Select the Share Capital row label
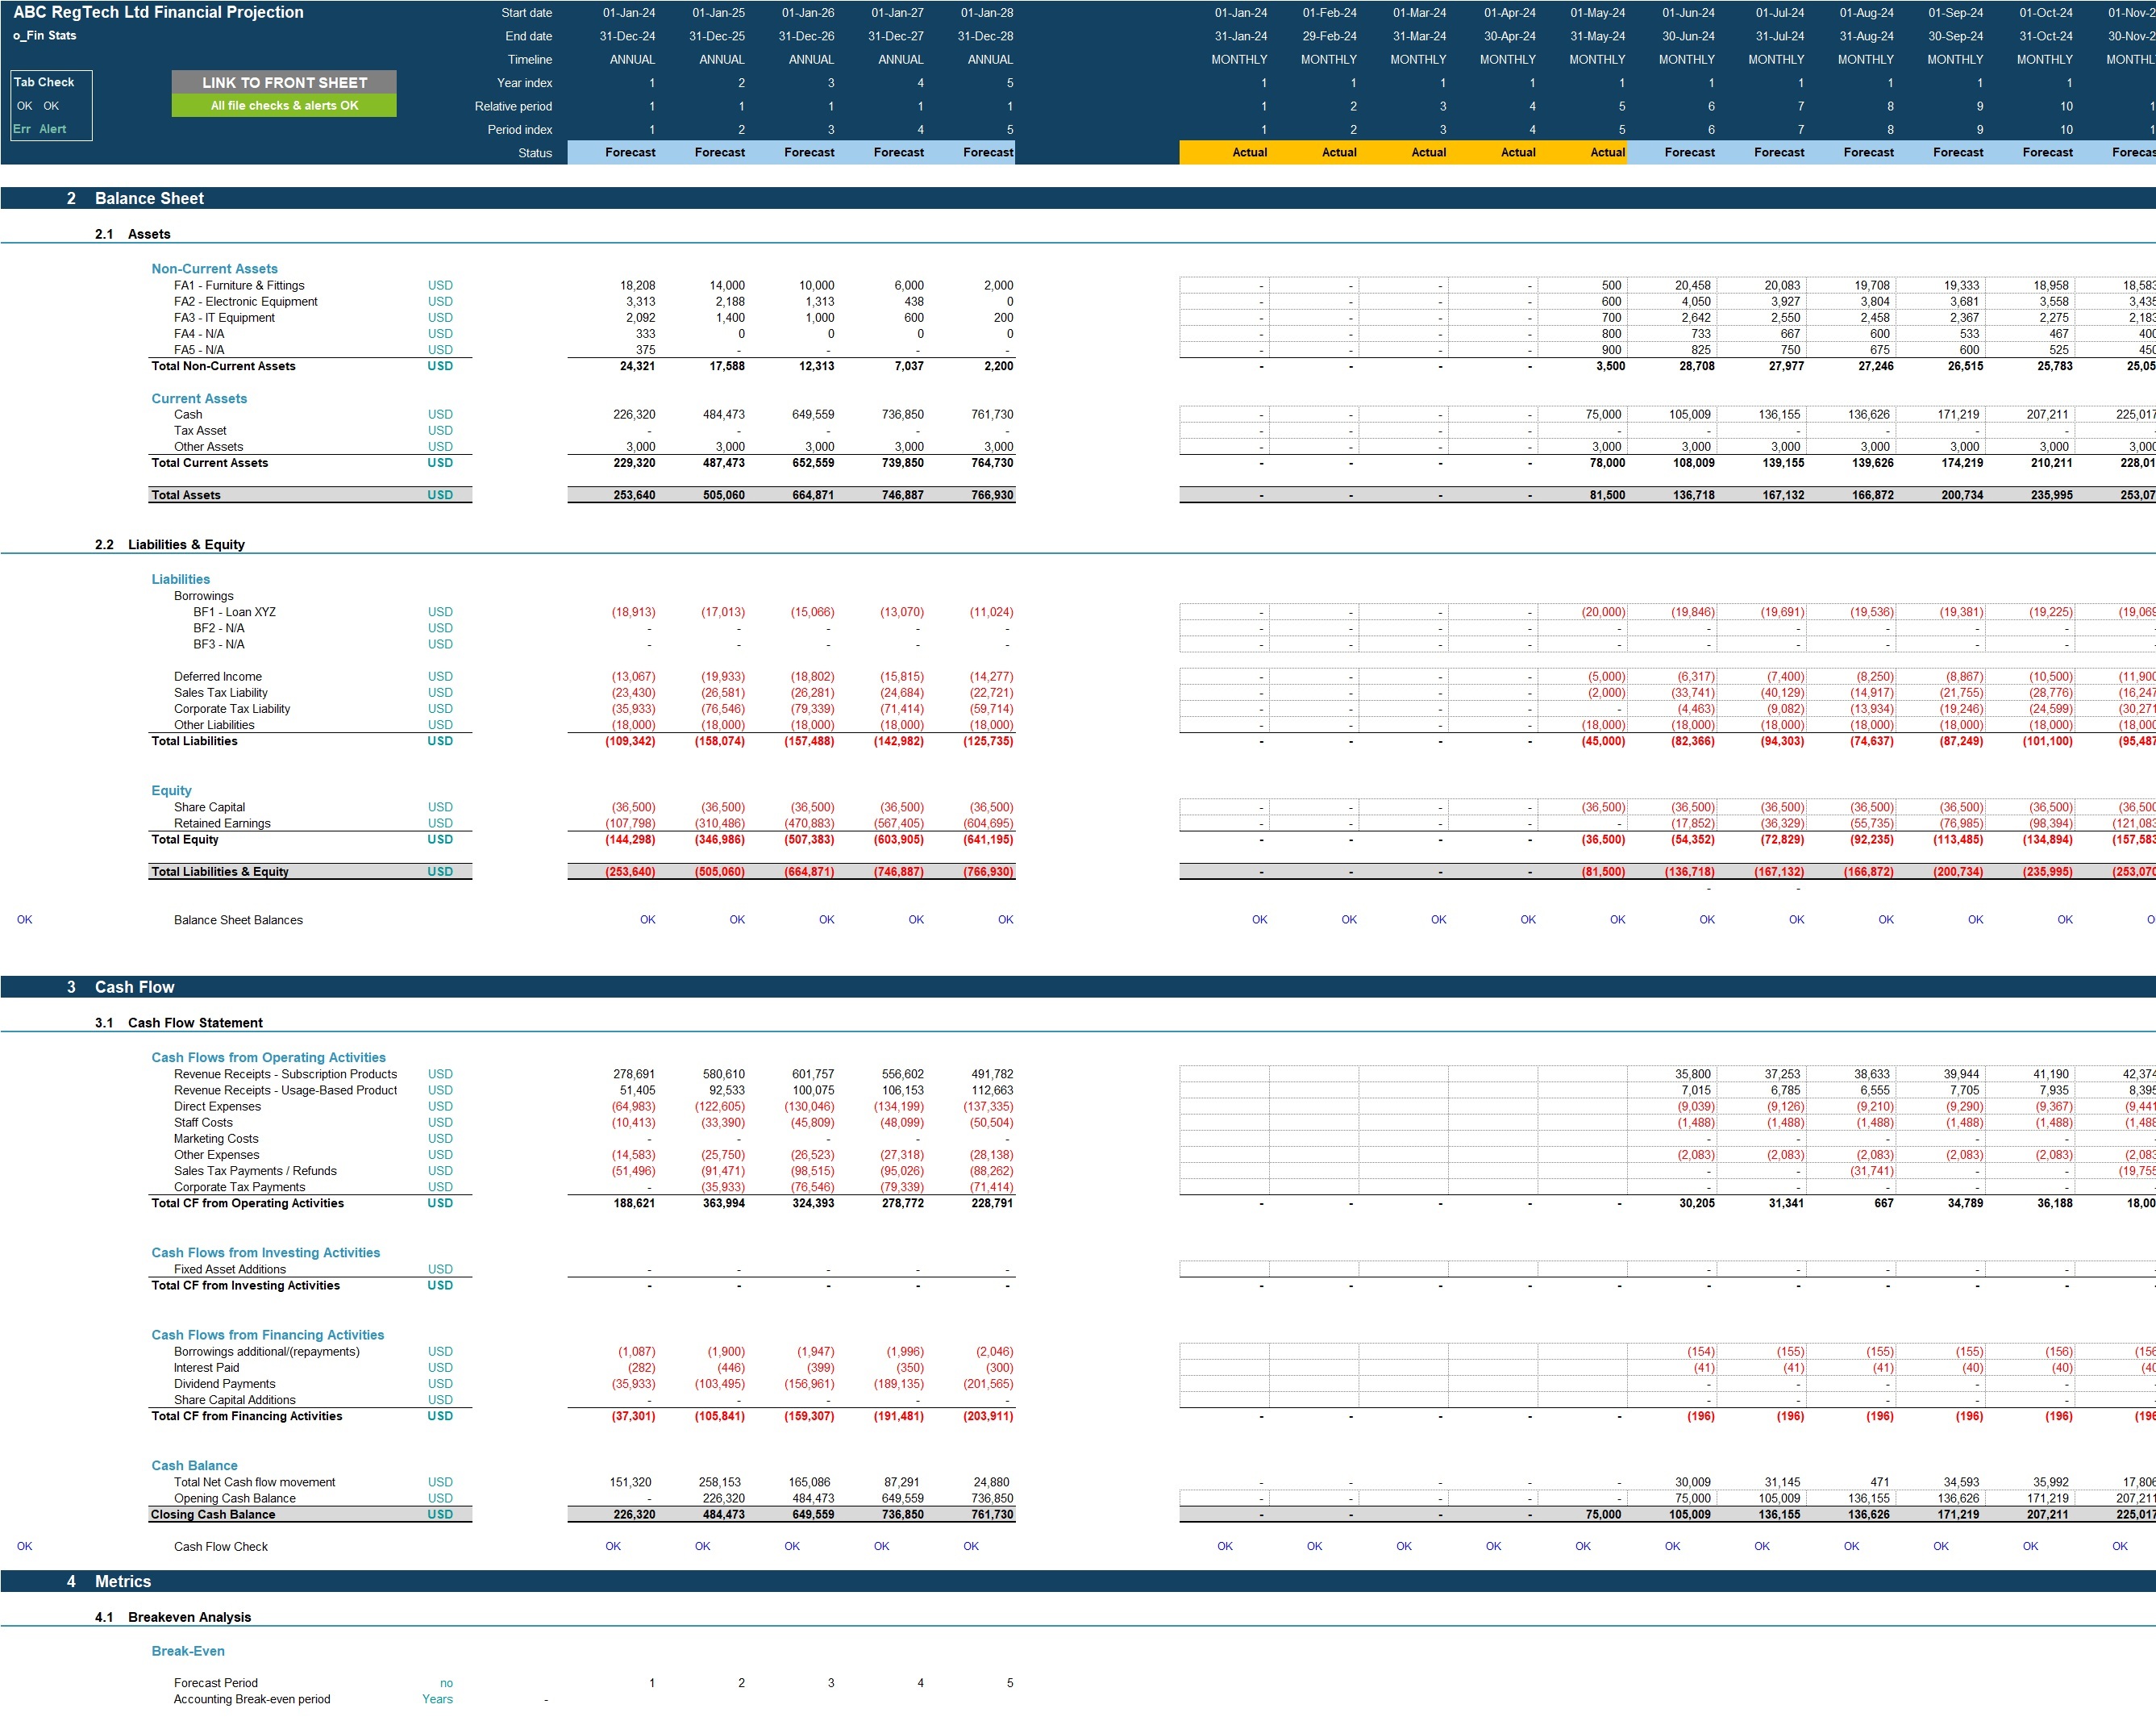This screenshot has width=2156, height=1721. (209, 807)
